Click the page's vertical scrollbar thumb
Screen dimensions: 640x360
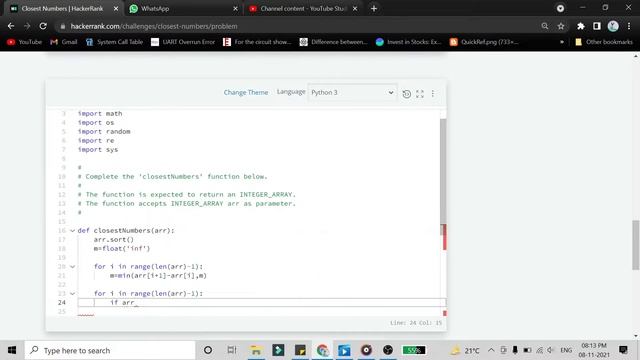[x=636, y=245]
